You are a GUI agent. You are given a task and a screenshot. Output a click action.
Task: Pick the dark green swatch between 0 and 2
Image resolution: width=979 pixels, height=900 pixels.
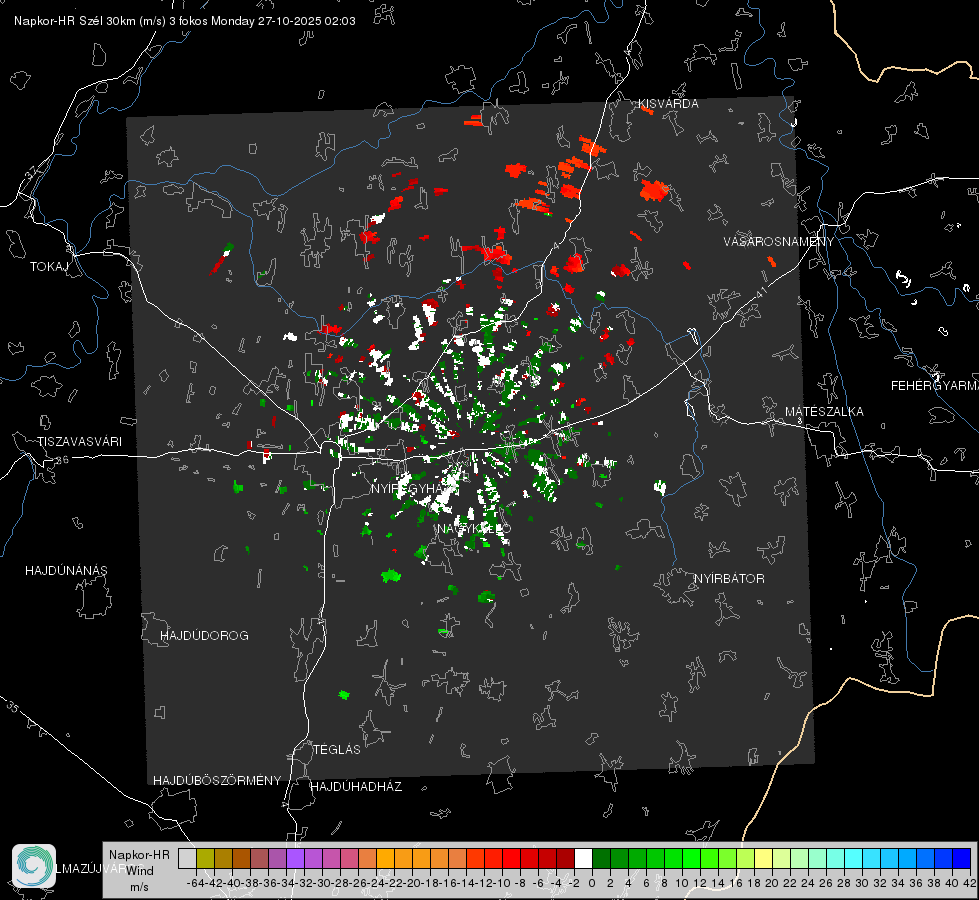(x=601, y=858)
